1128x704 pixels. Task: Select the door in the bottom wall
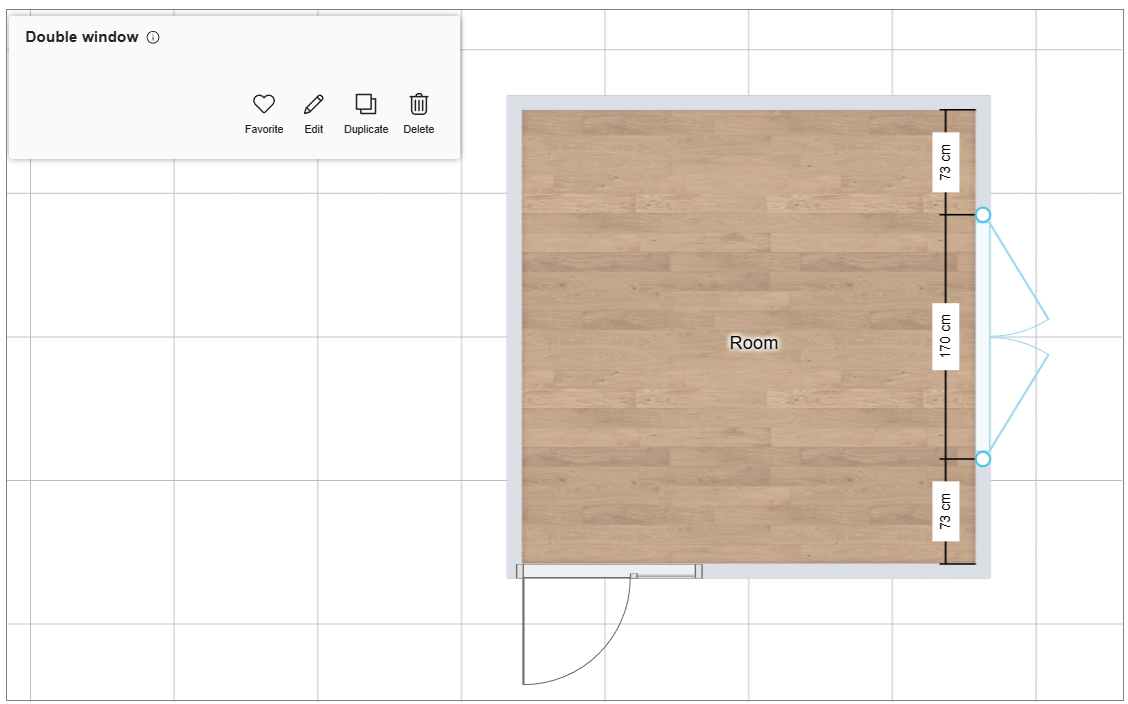pyautogui.click(x=608, y=572)
